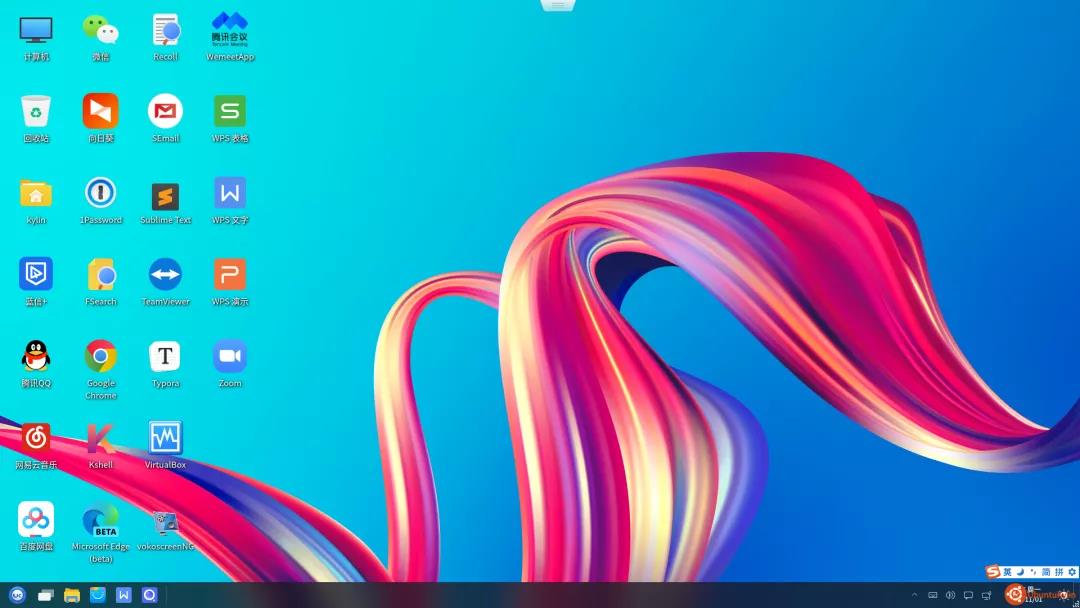
Task: Launch the Zoom desktop icon
Action: click(x=230, y=356)
